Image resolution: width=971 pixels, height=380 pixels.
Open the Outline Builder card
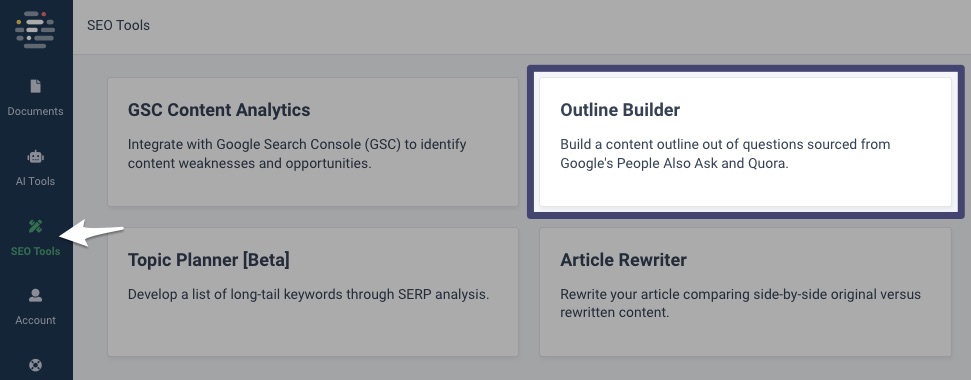pyautogui.click(x=745, y=142)
